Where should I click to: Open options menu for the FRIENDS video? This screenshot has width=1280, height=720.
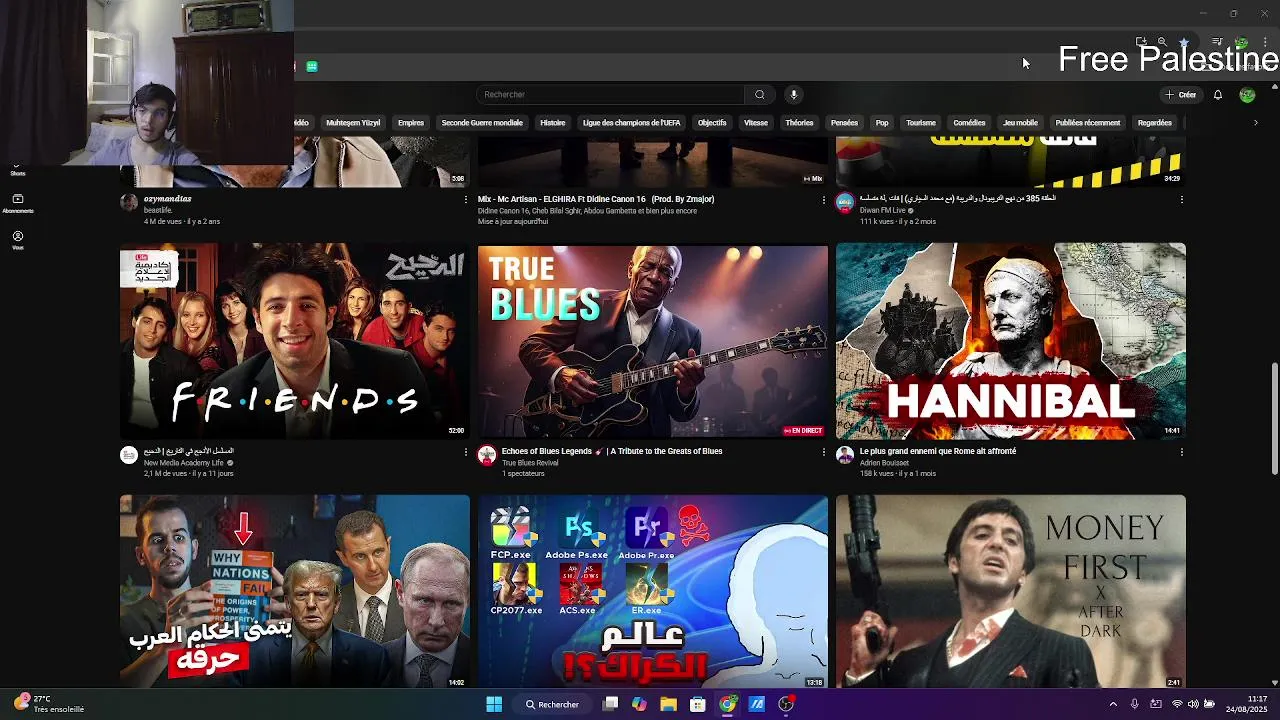tap(465, 452)
